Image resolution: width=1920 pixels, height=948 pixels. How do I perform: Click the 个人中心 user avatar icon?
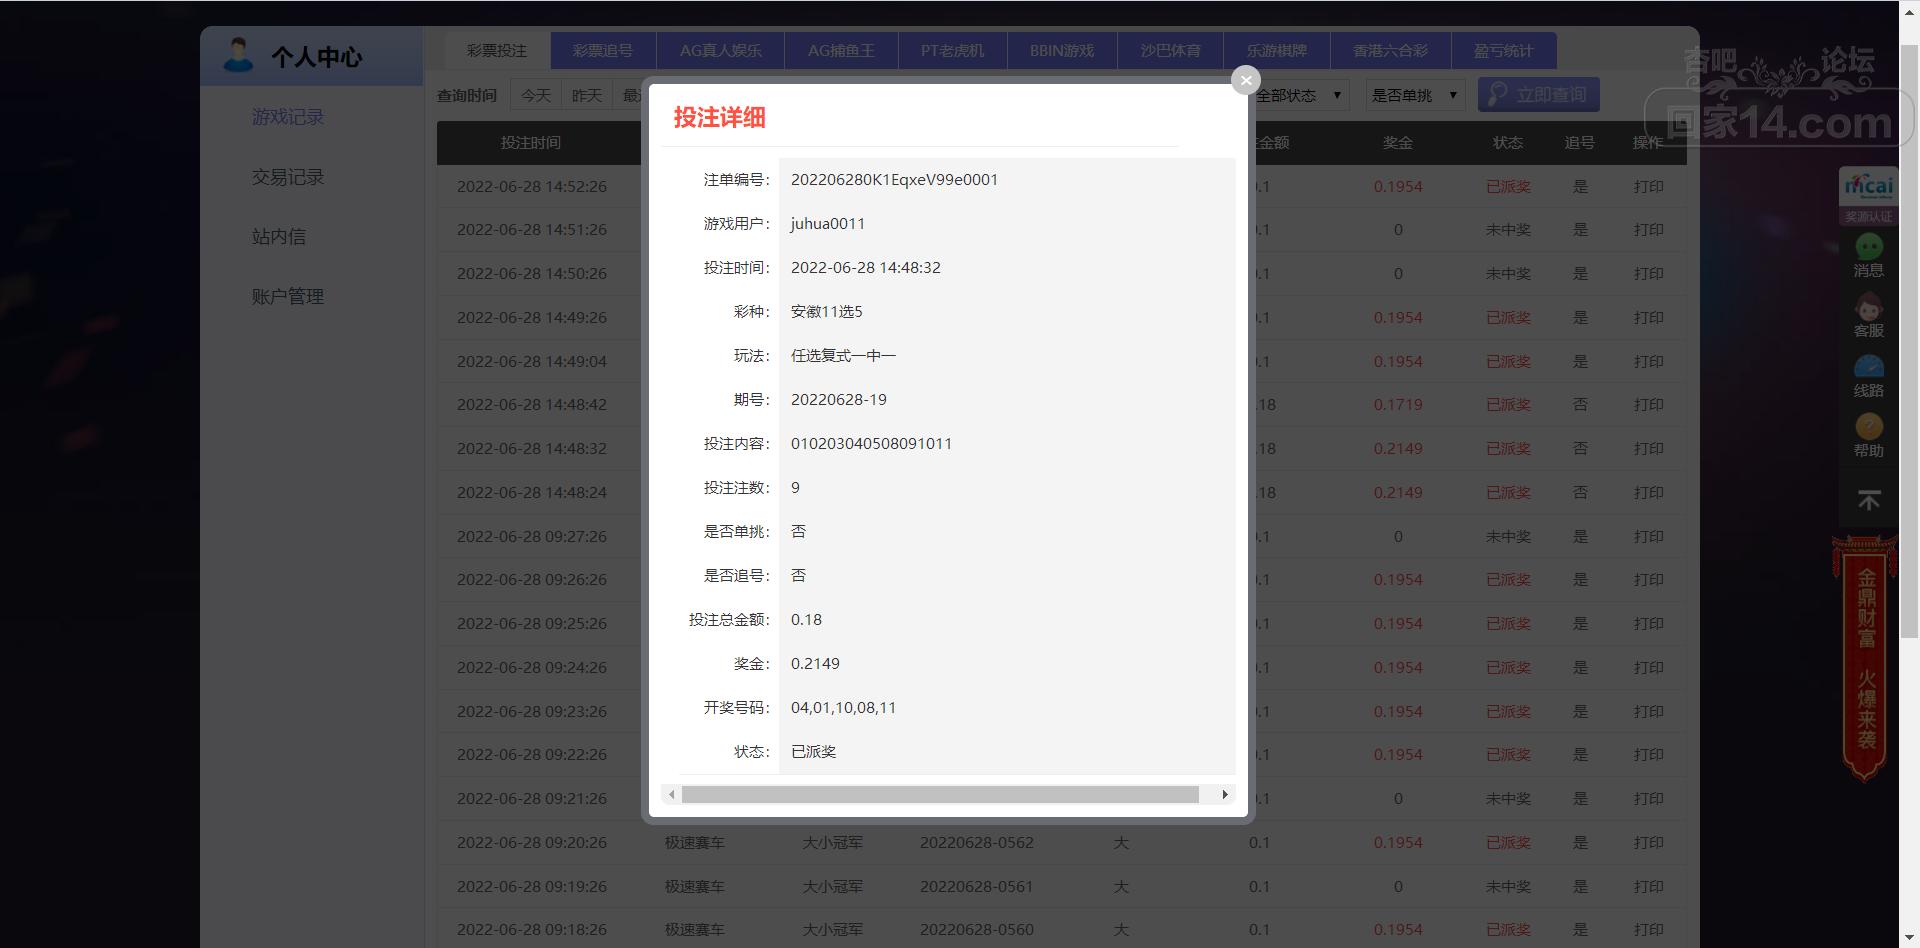point(237,55)
